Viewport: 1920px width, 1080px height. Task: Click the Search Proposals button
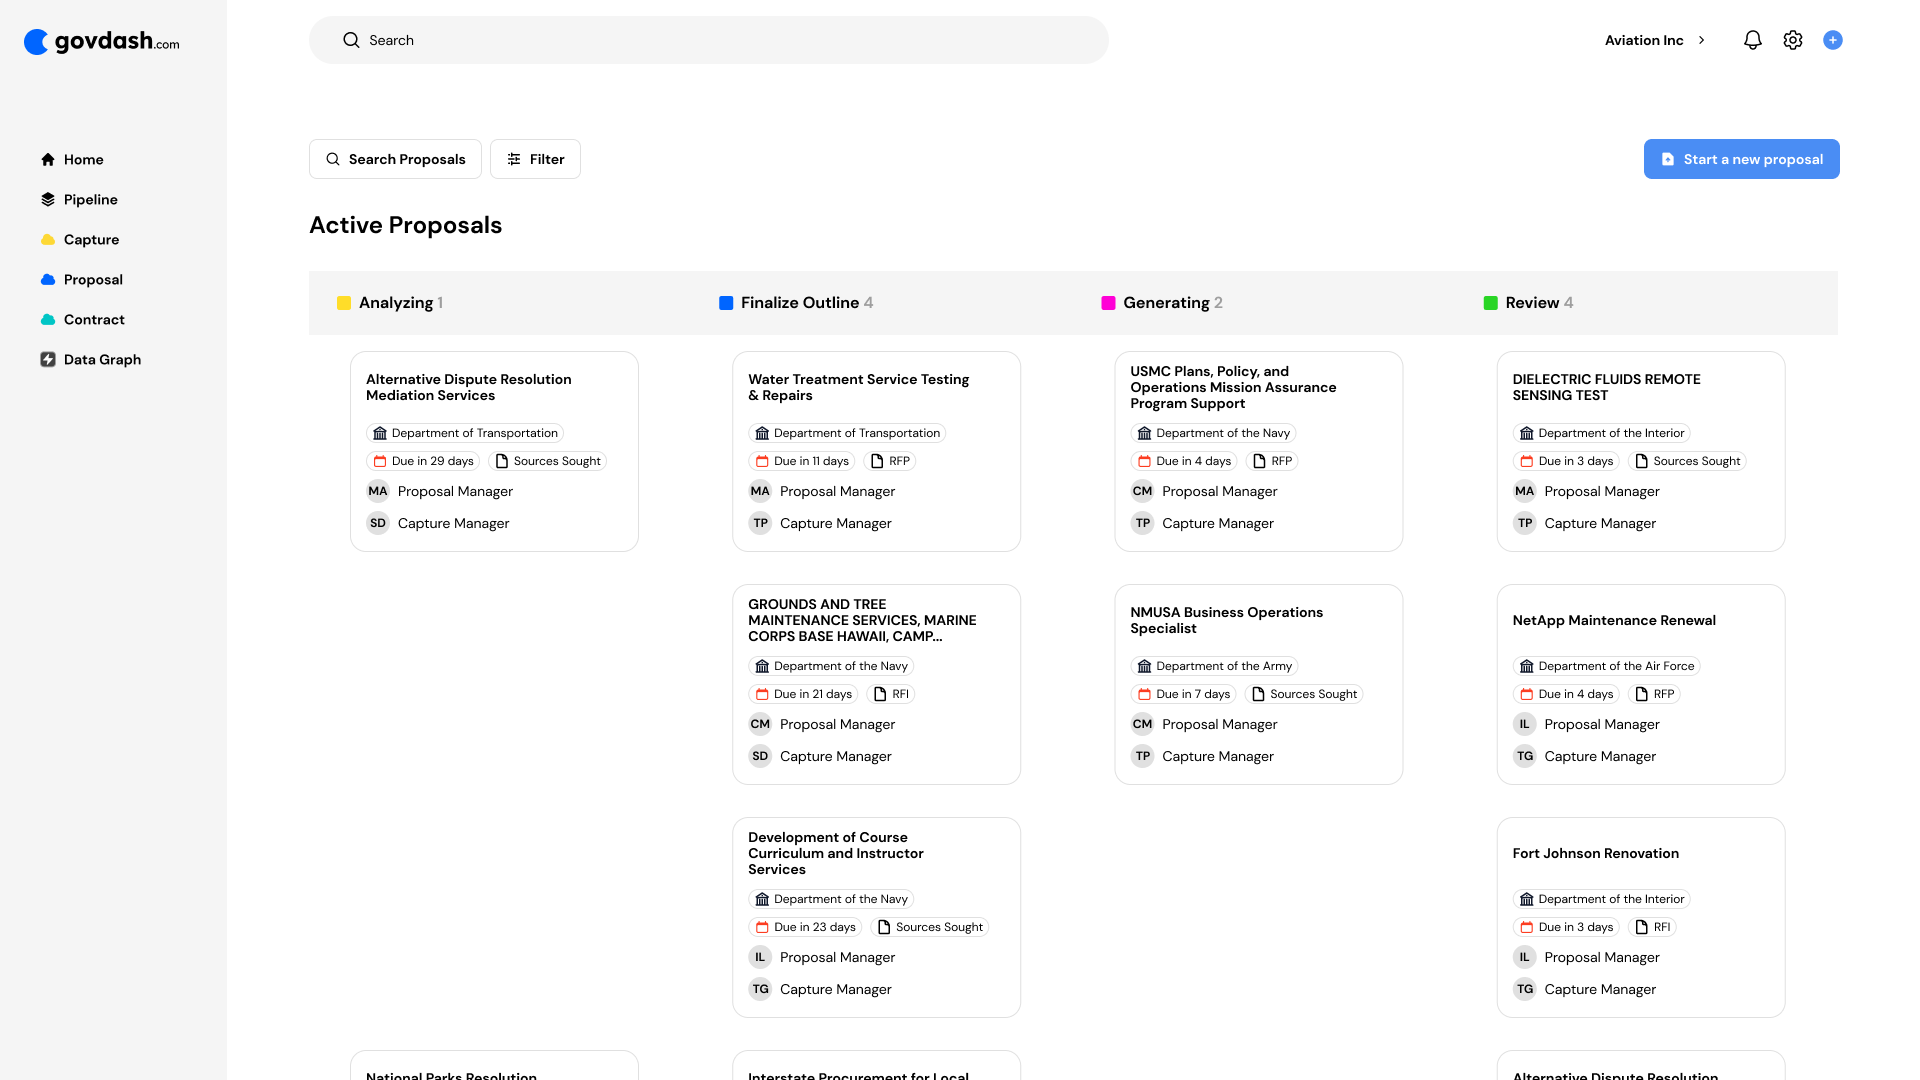pos(395,159)
